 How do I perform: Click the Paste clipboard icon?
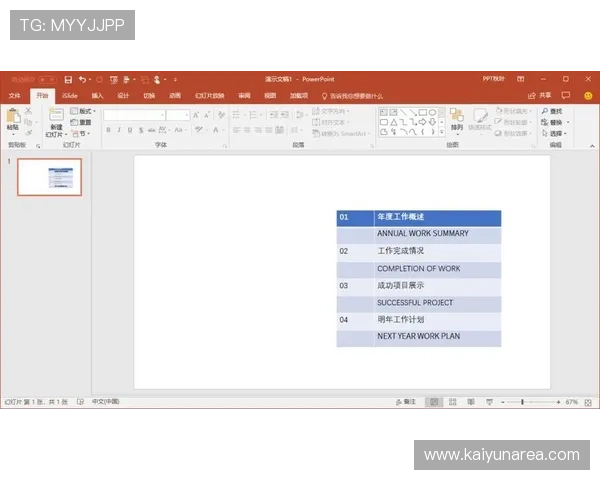pyautogui.click(x=13, y=116)
